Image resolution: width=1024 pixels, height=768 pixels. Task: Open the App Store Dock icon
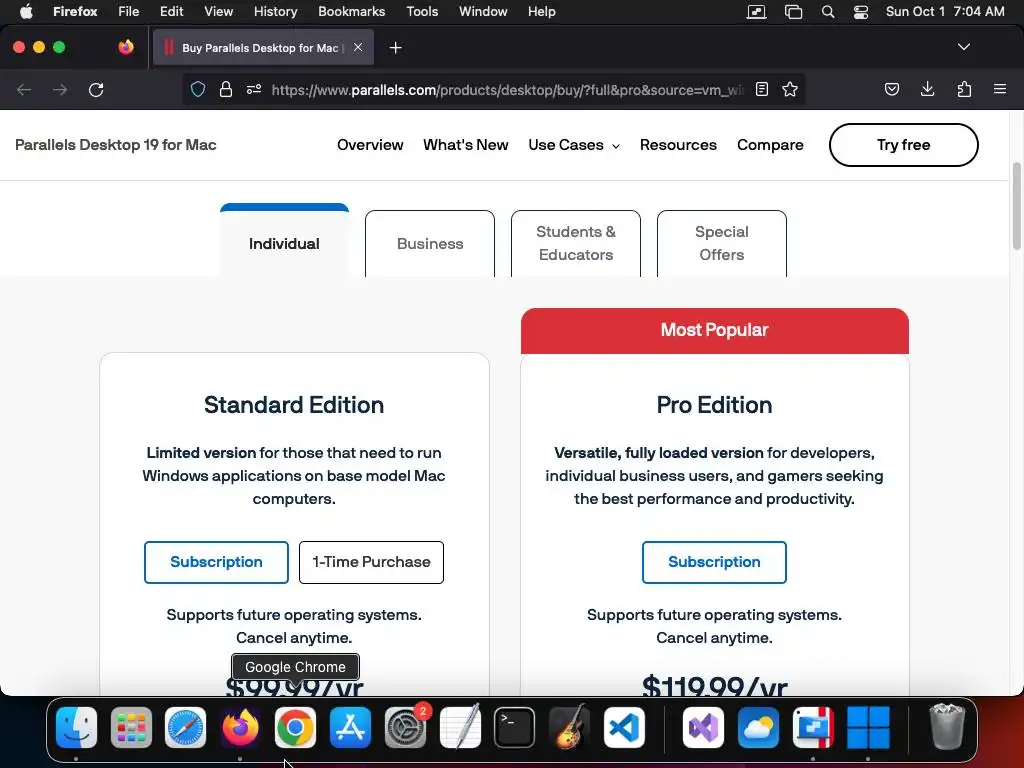tap(350, 727)
